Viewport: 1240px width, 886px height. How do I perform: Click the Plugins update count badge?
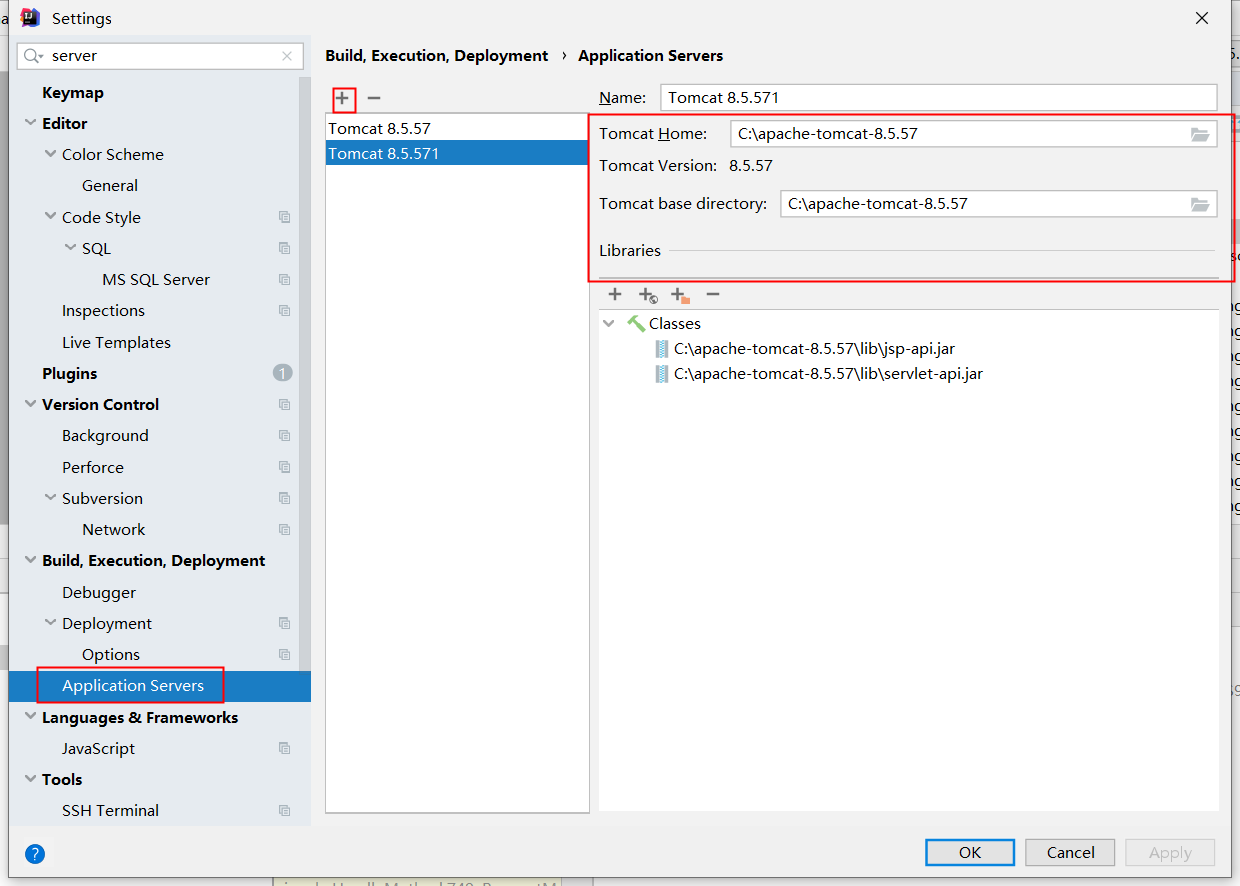(282, 373)
